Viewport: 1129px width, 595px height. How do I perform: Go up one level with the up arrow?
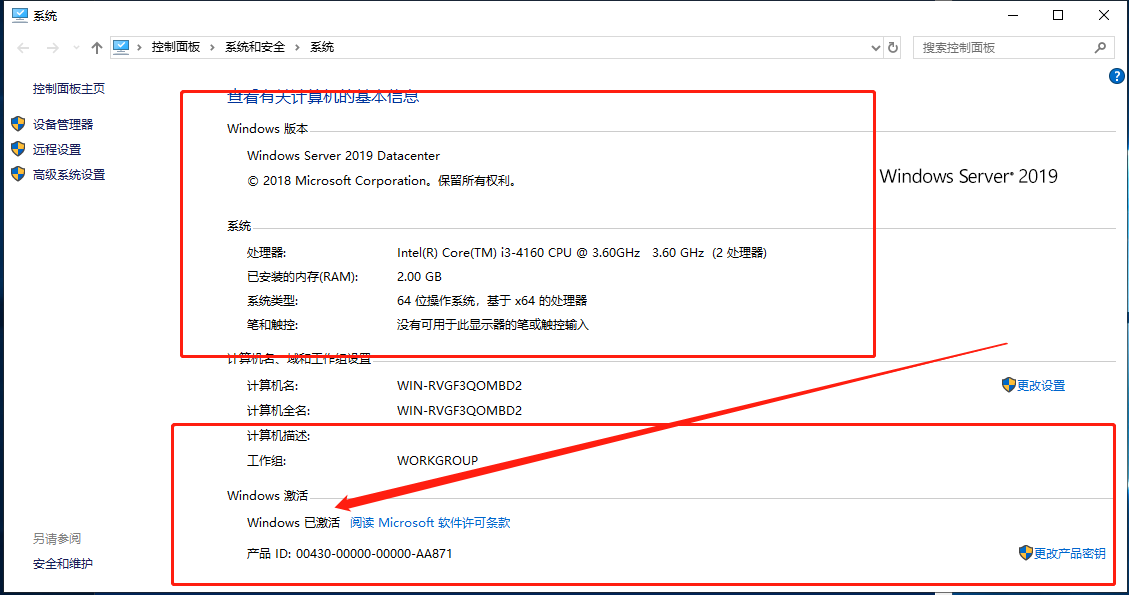(x=96, y=48)
